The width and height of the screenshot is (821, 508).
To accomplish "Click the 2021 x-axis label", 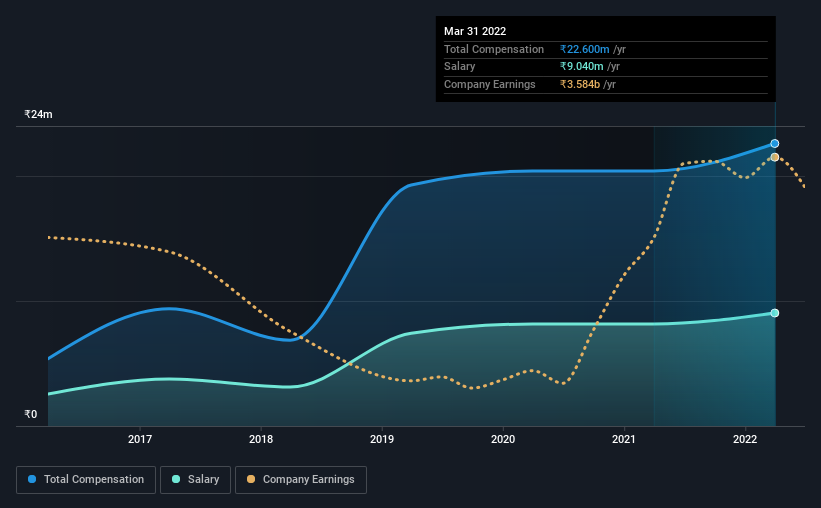I will coord(624,439).
